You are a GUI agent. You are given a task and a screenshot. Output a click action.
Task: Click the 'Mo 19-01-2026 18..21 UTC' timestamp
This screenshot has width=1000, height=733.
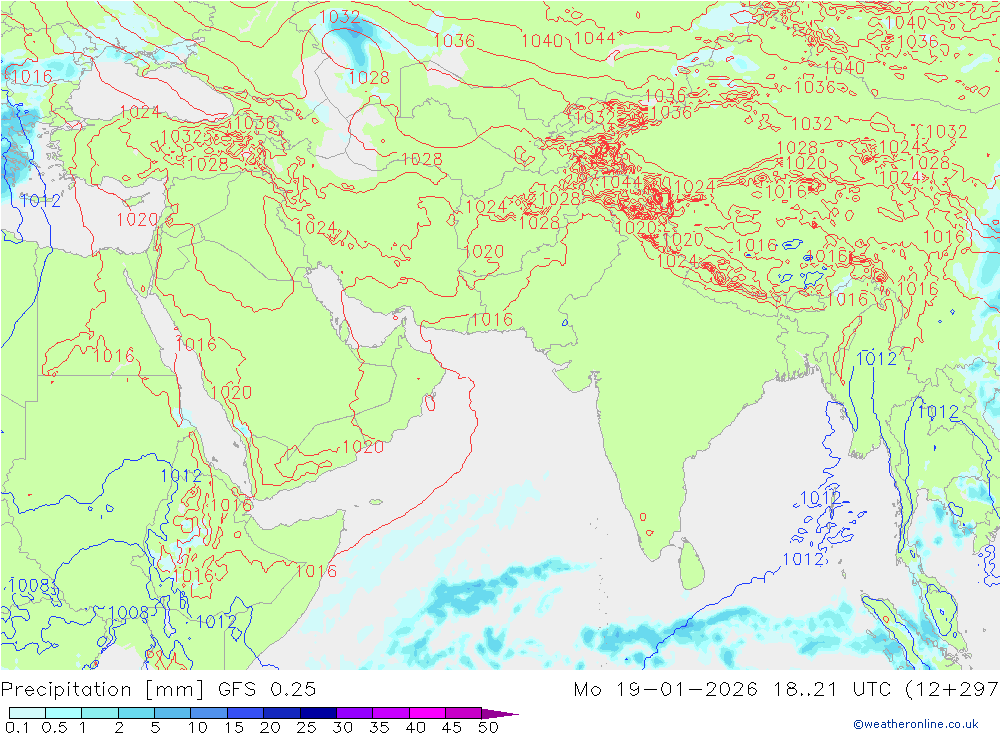pos(735,690)
